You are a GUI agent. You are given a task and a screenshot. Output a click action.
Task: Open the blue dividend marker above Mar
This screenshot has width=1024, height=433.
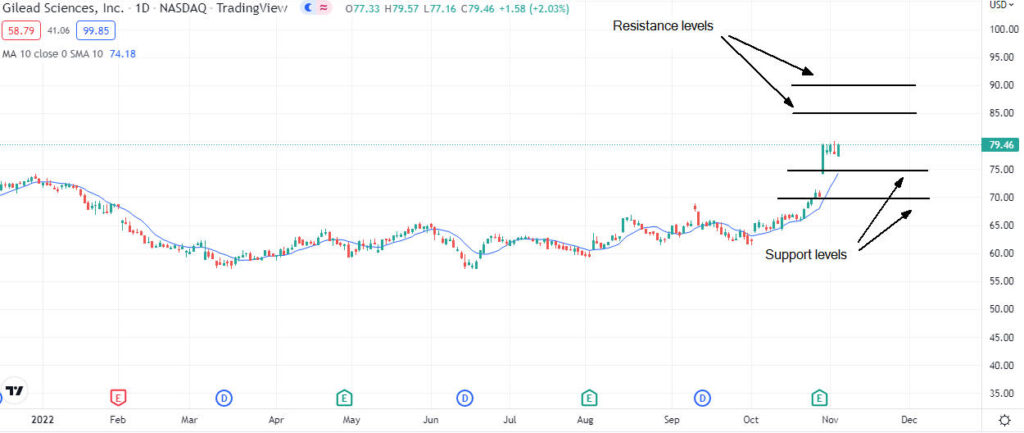pos(224,396)
